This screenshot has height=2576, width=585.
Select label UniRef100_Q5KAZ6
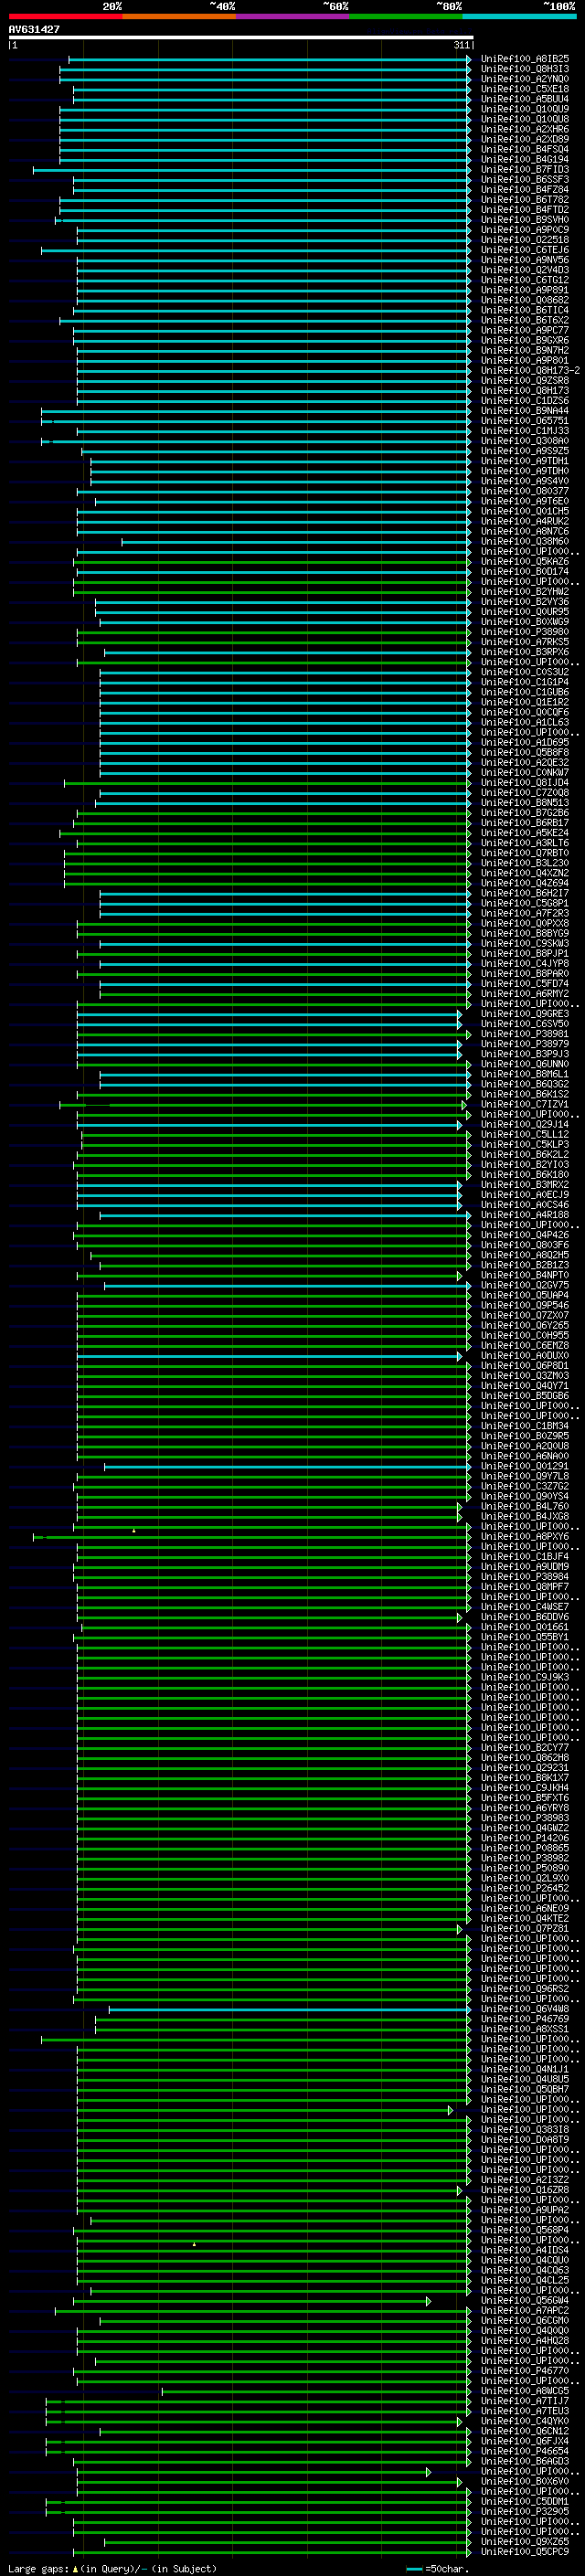tap(524, 562)
